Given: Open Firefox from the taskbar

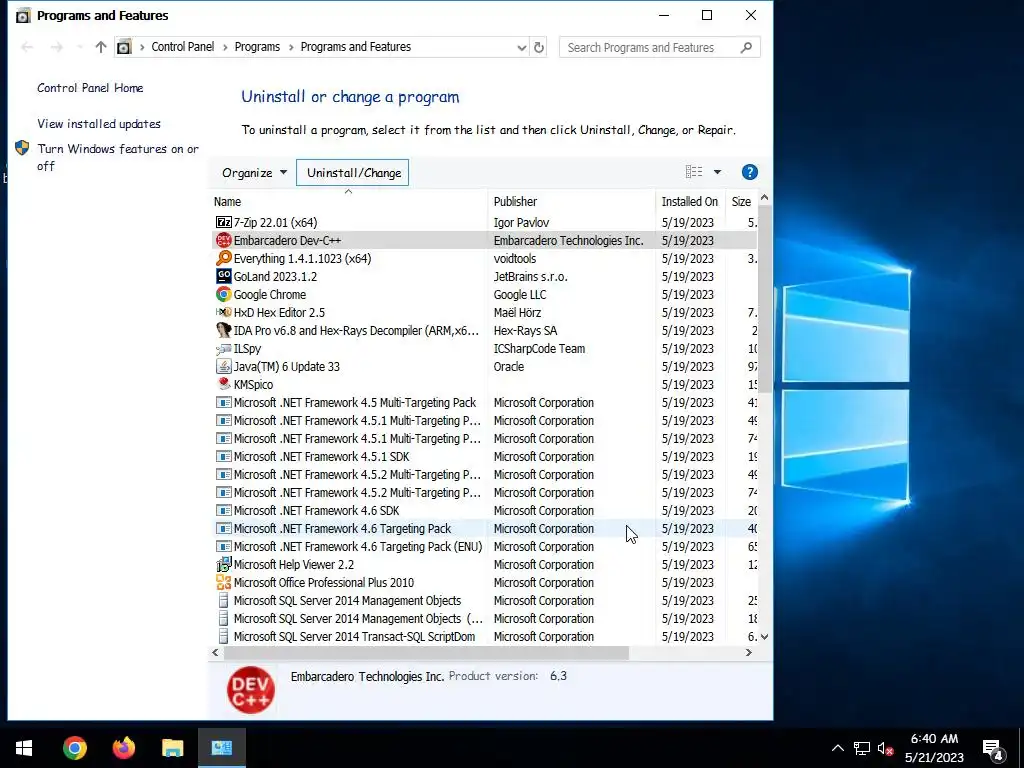Looking at the screenshot, I should tap(123, 748).
